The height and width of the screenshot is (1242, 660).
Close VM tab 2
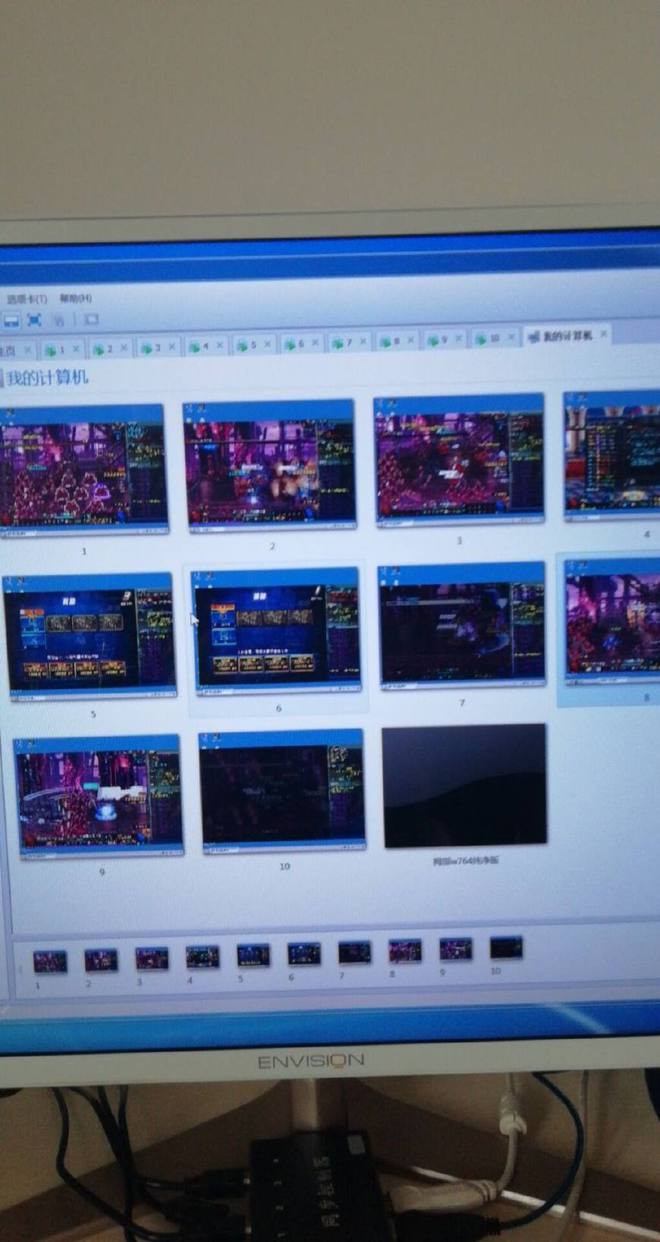[x=124, y=348]
